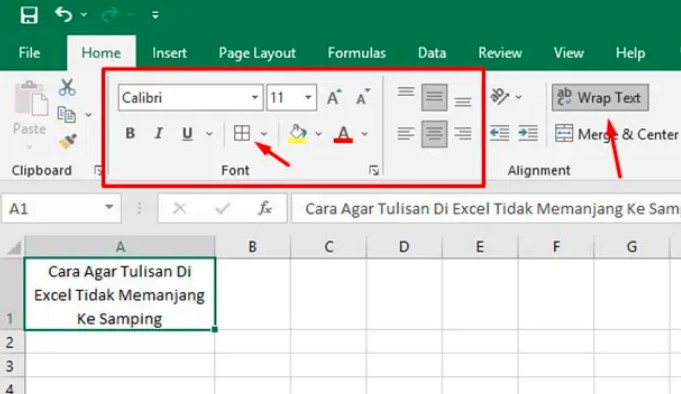Open the File tab
Image resolution: width=681 pixels, height=394 pixels.
pos(29,53)
